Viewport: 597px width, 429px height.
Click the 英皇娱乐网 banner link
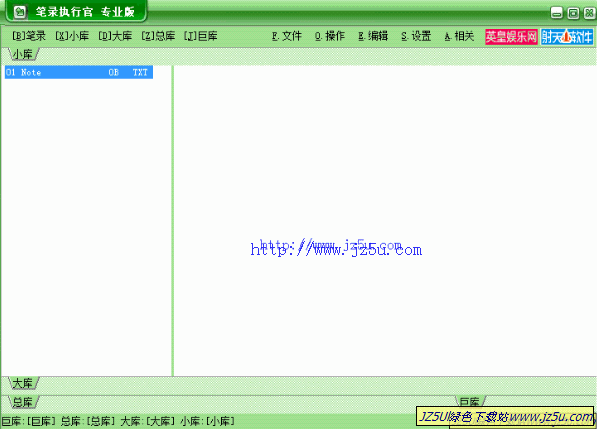(x=511, y=37)
